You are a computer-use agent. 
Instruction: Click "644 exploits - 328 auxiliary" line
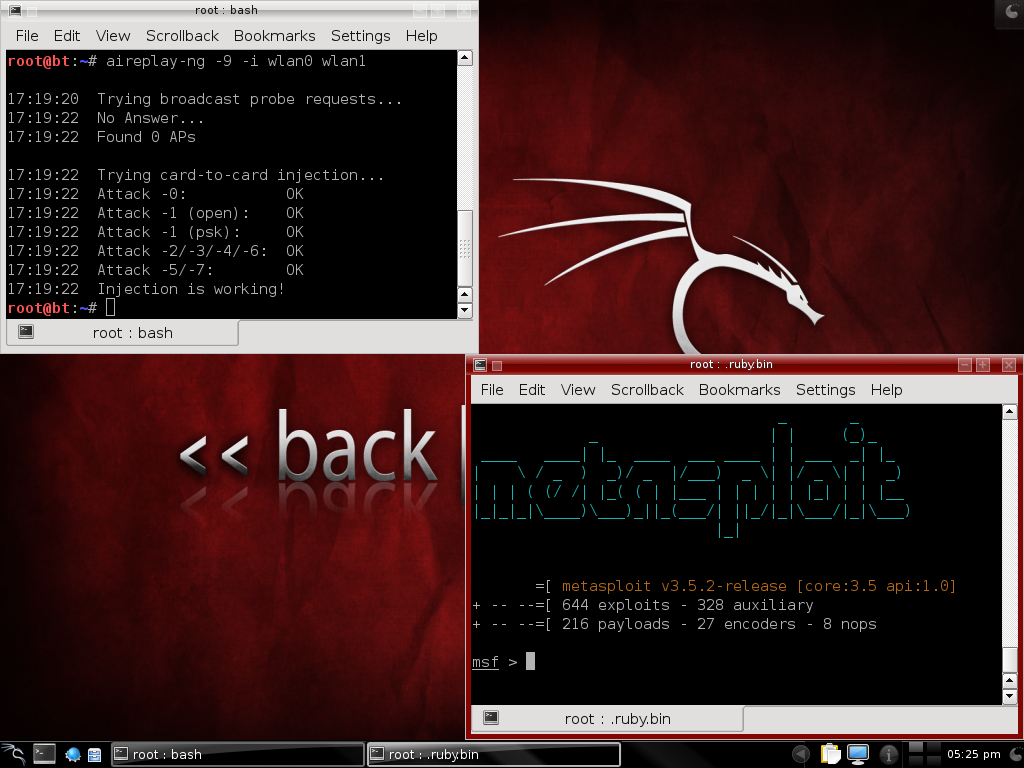pyautogui.click(x=688, y=605)
